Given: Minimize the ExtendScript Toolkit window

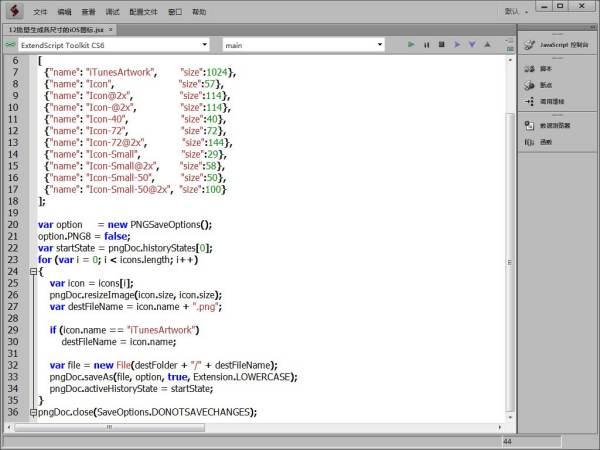Looking at the screenshot, I should (545, 6).
